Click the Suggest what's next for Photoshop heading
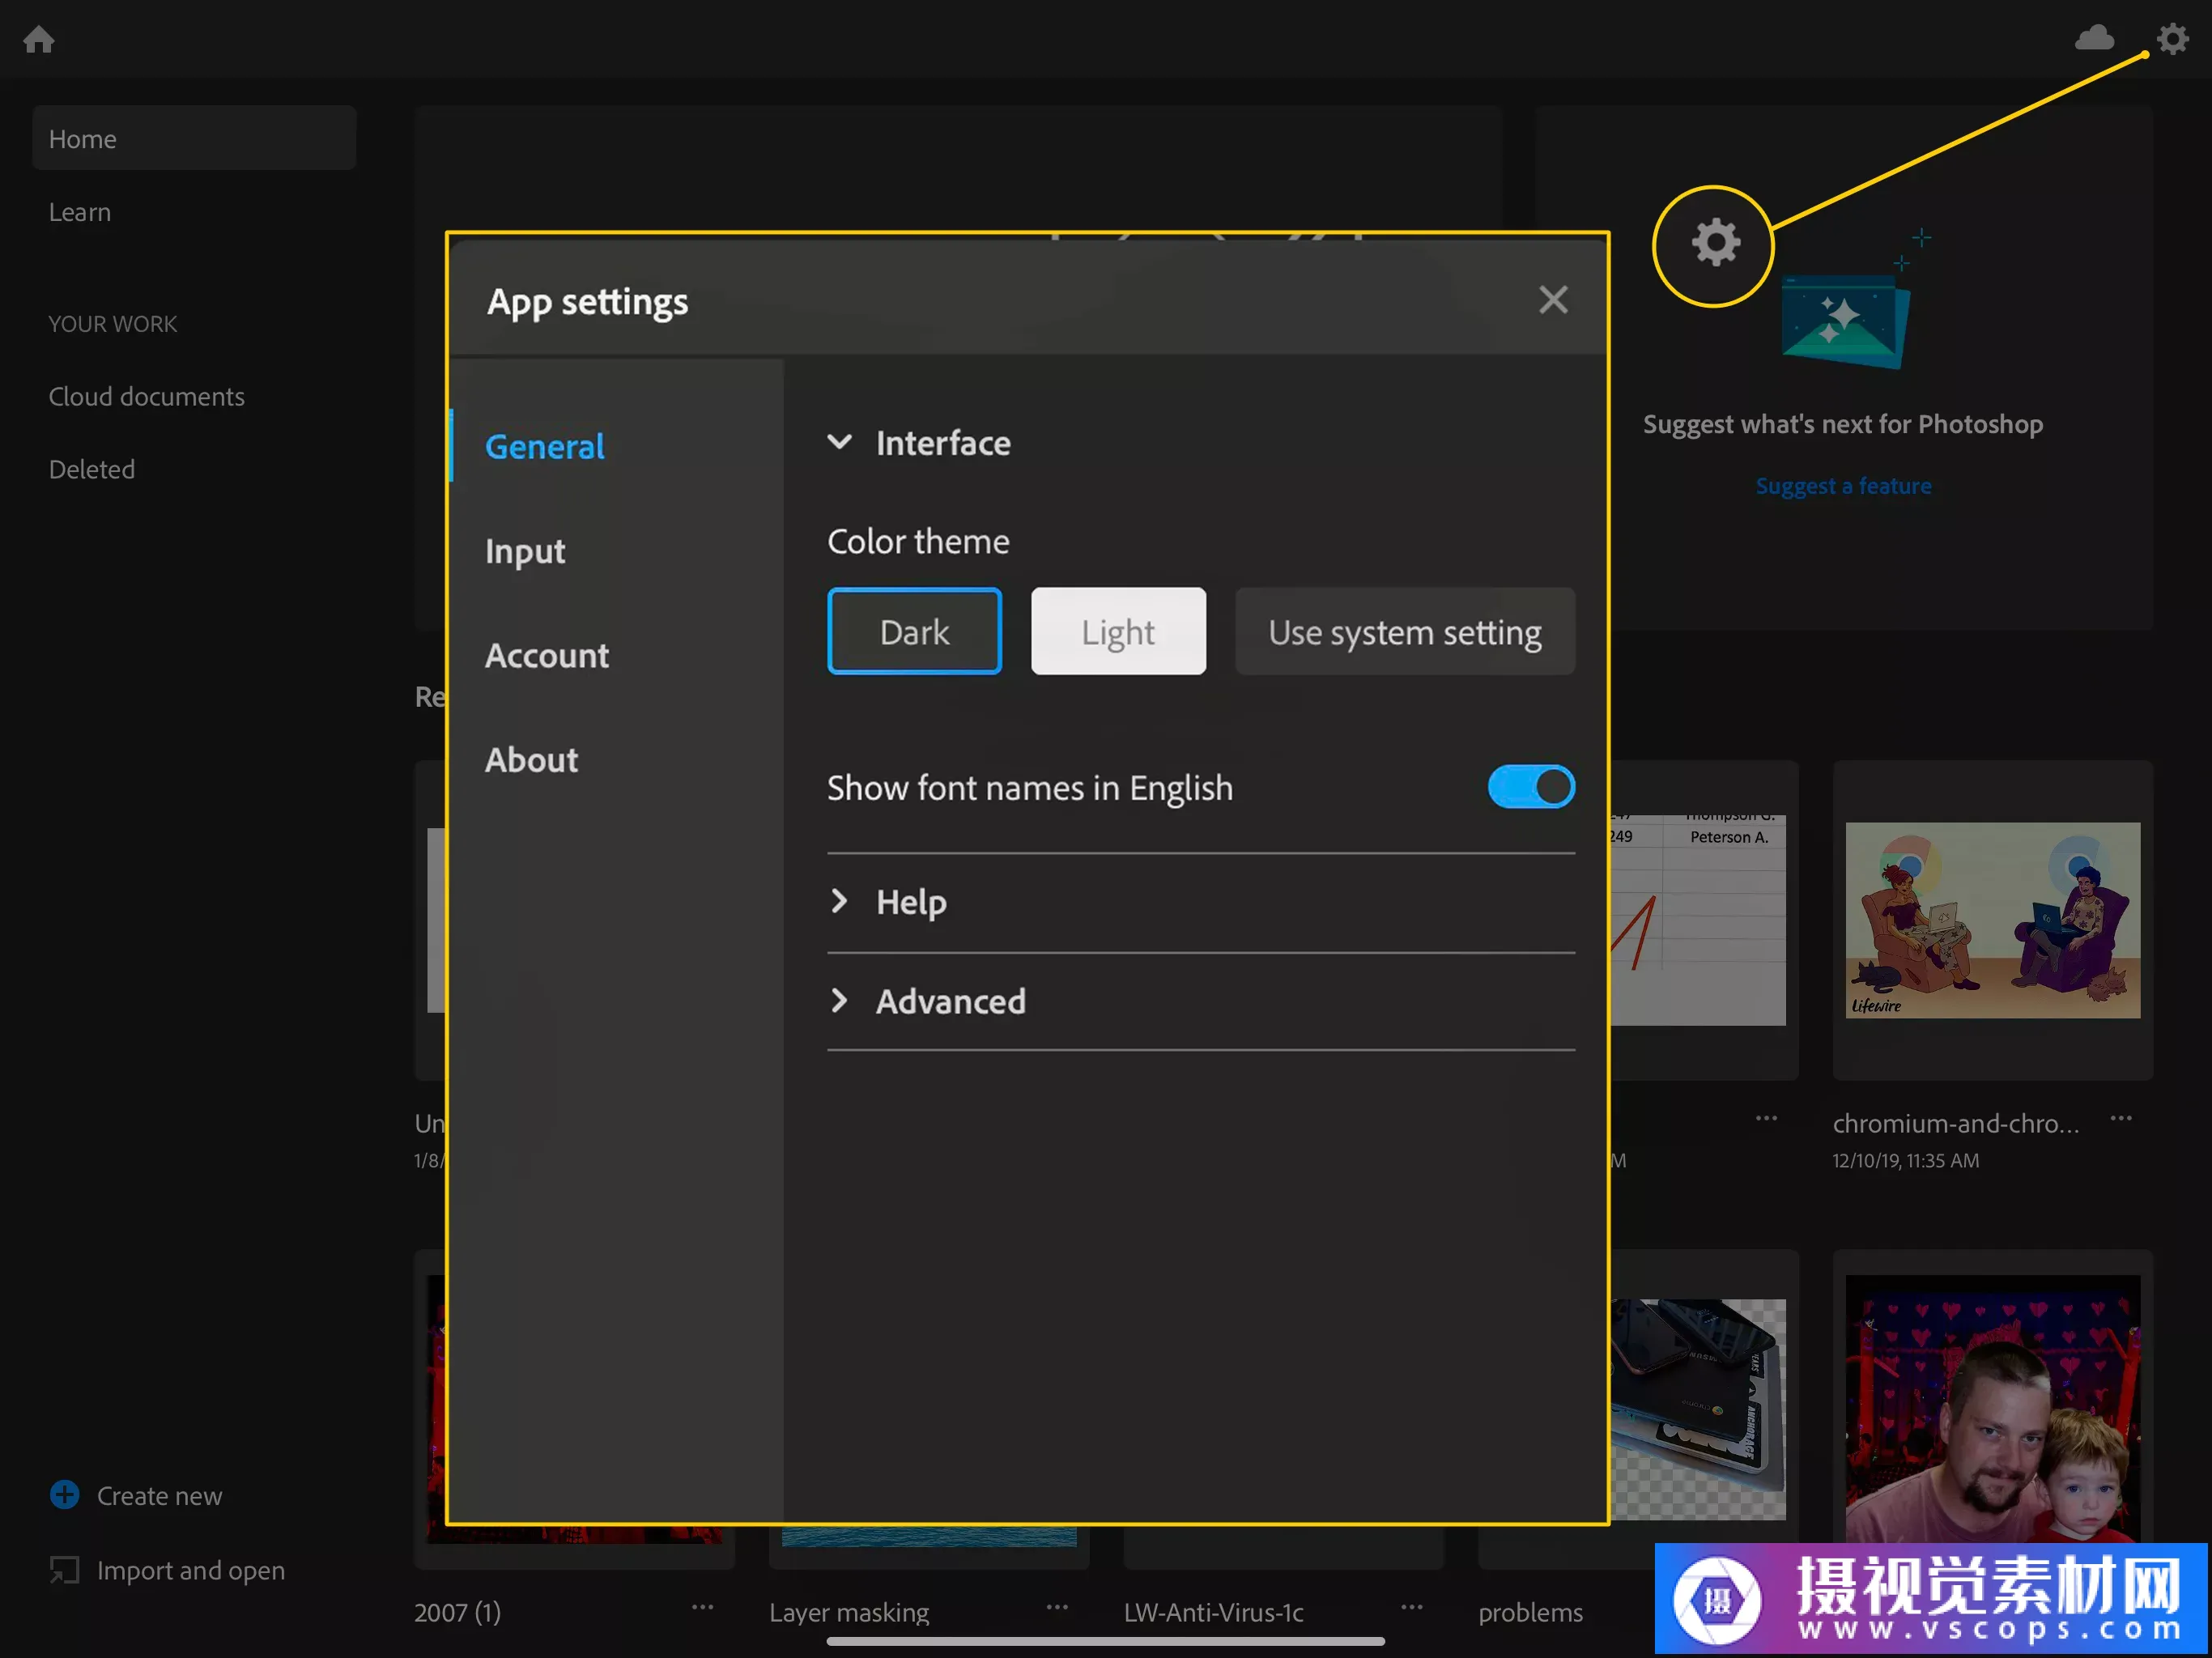This screenshot has height=1658, width=2212. (1843, 424)
